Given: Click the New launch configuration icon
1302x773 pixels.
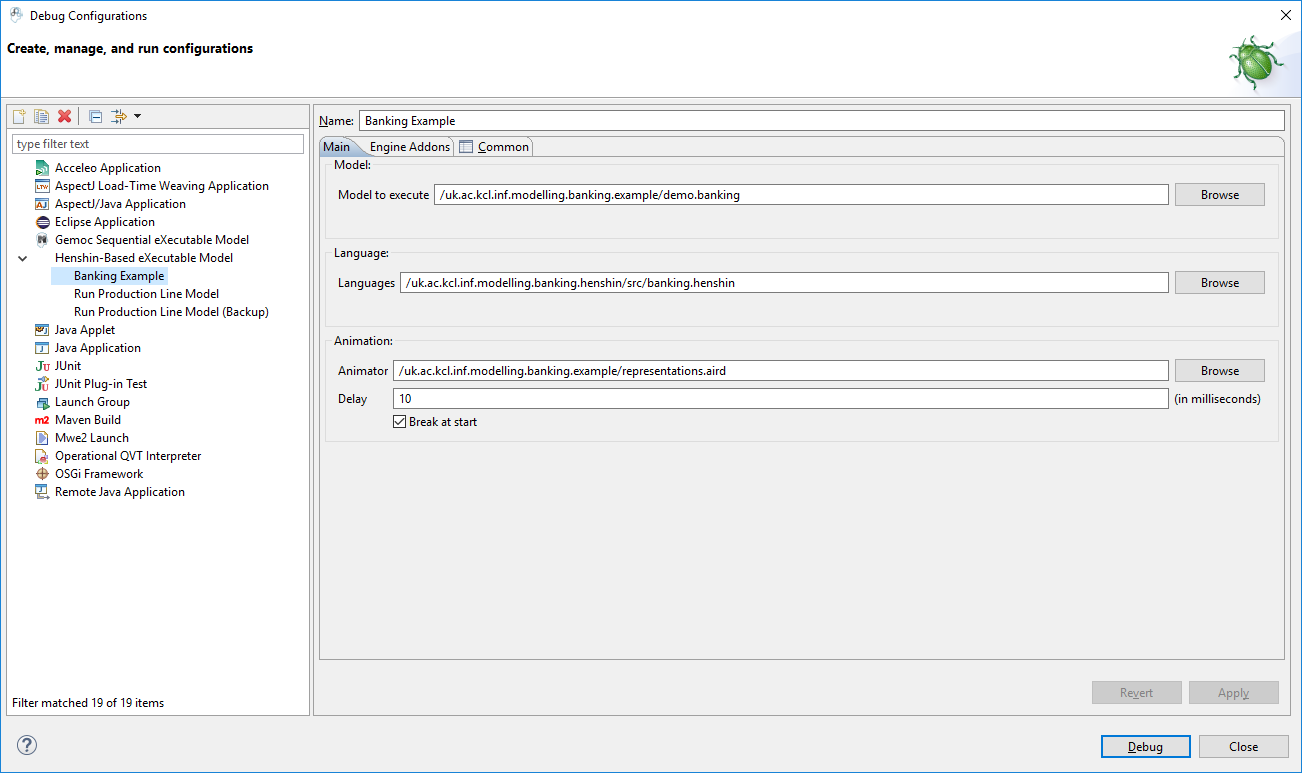Looking at the screenshot, I should pos(19,116).
